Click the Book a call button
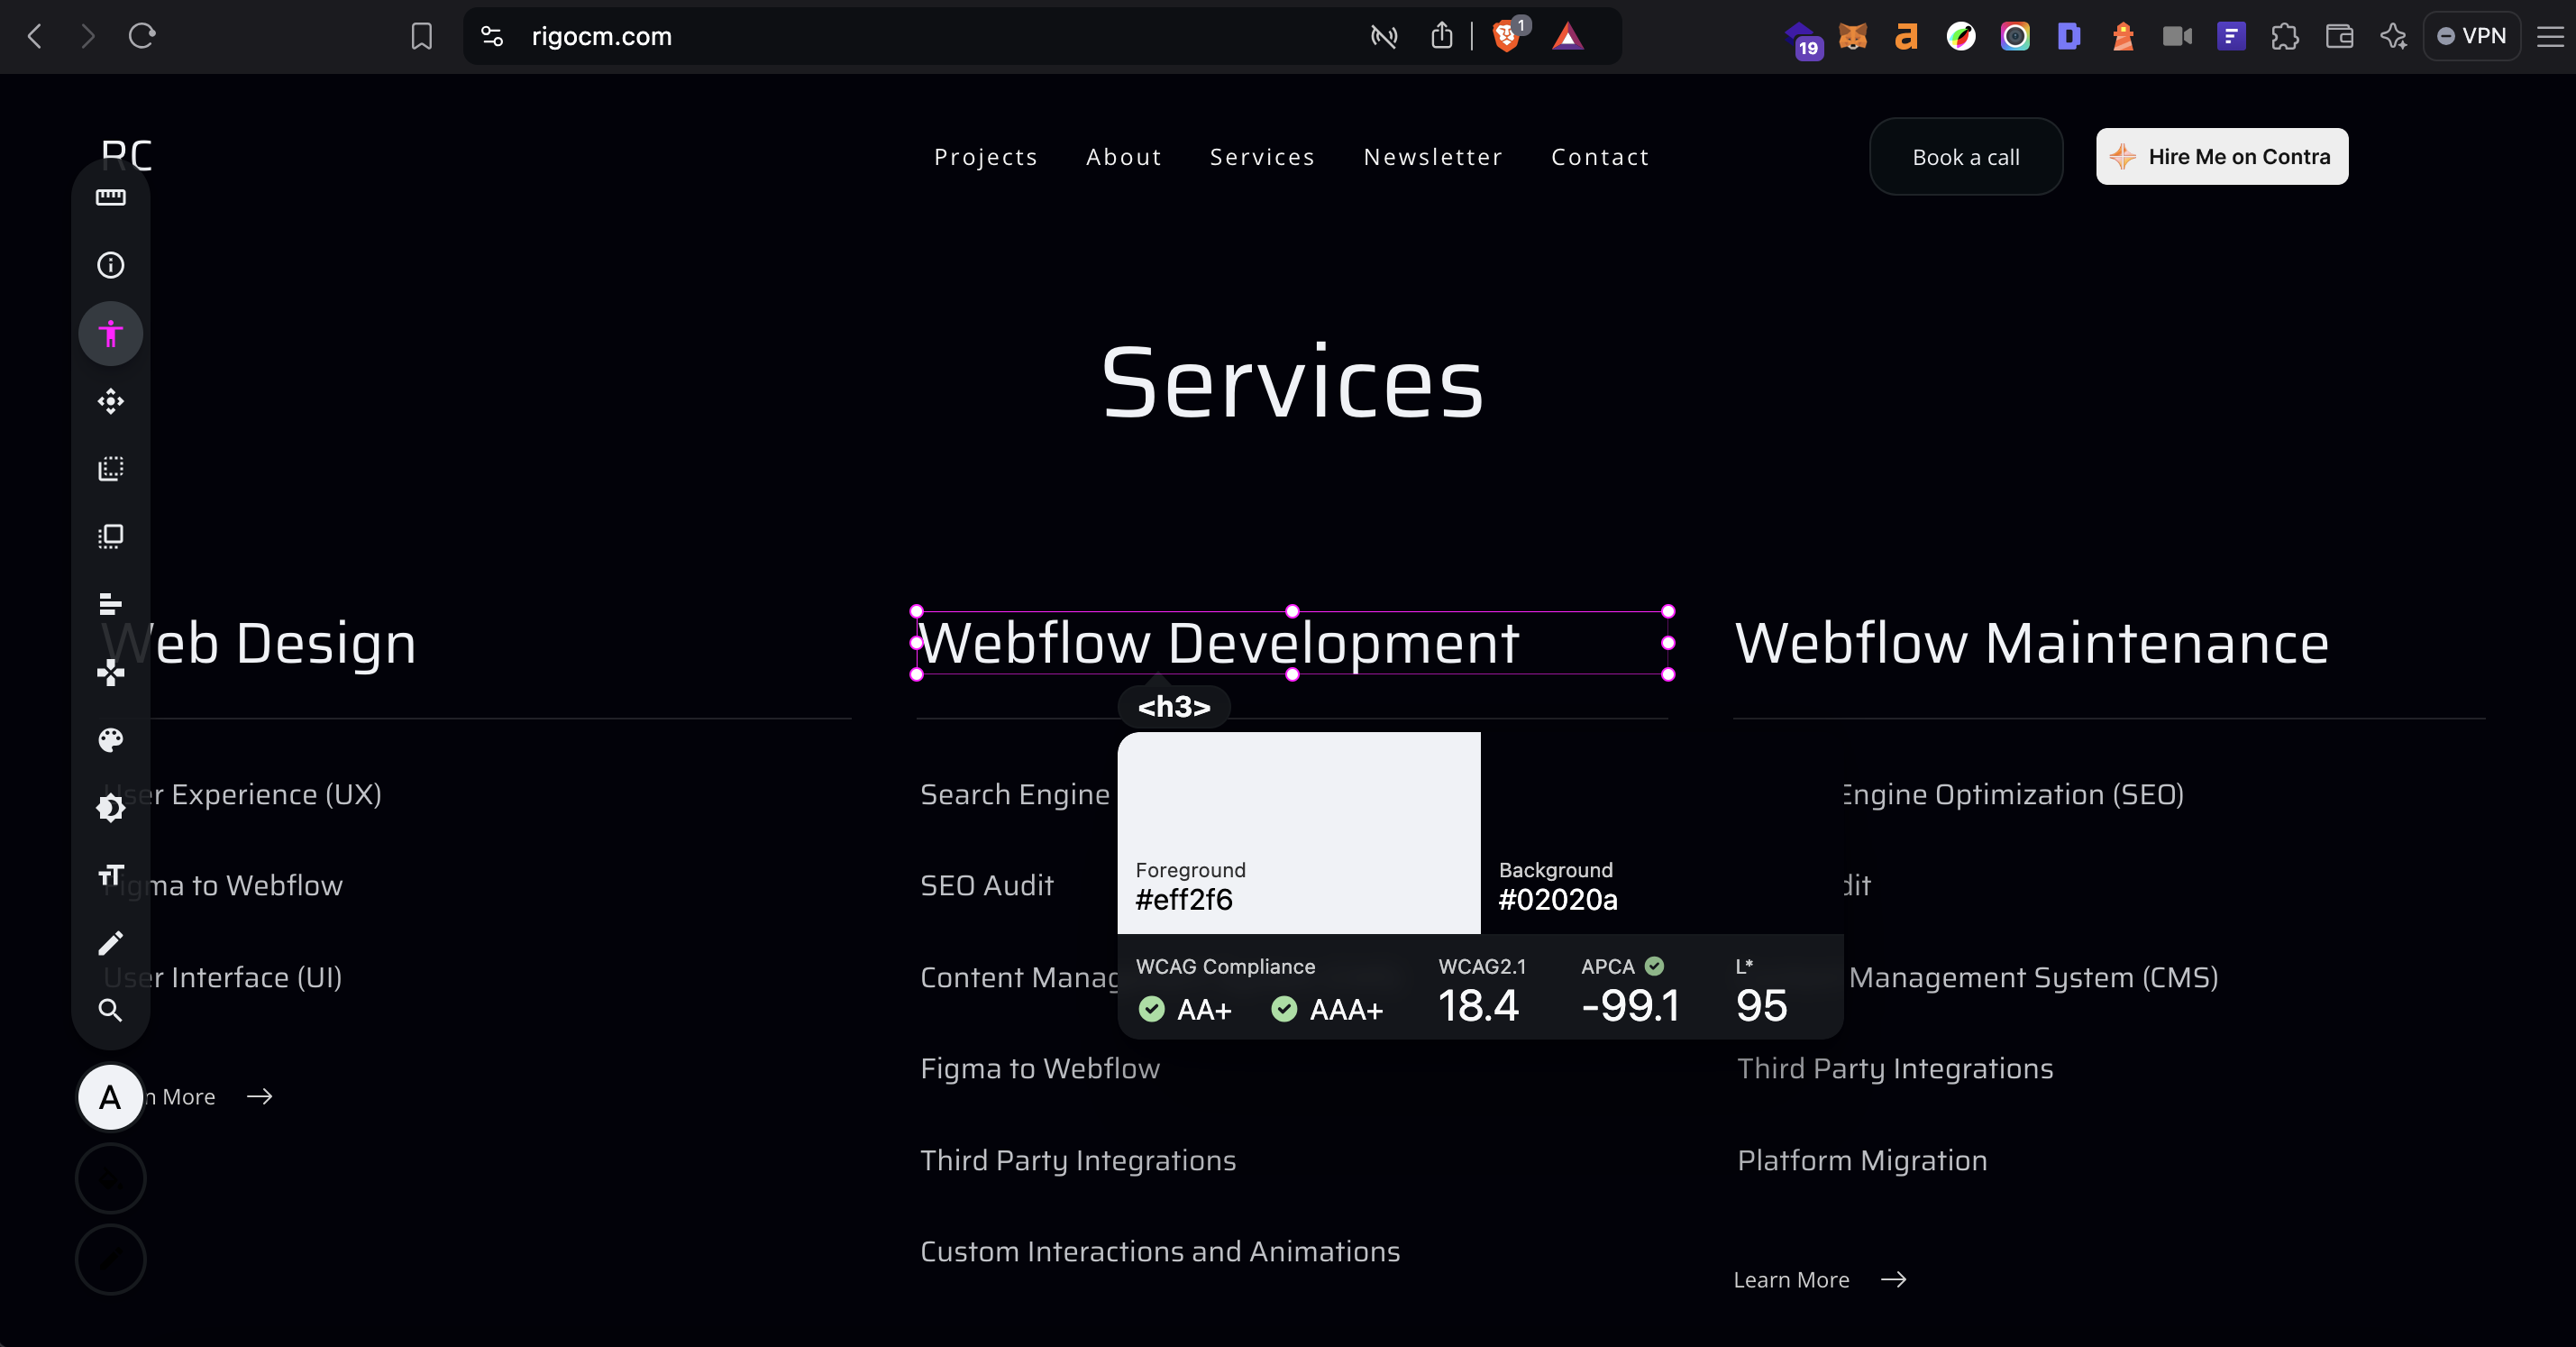The width and height of the screenshot is (2576, 1347). pos(1965,157)
